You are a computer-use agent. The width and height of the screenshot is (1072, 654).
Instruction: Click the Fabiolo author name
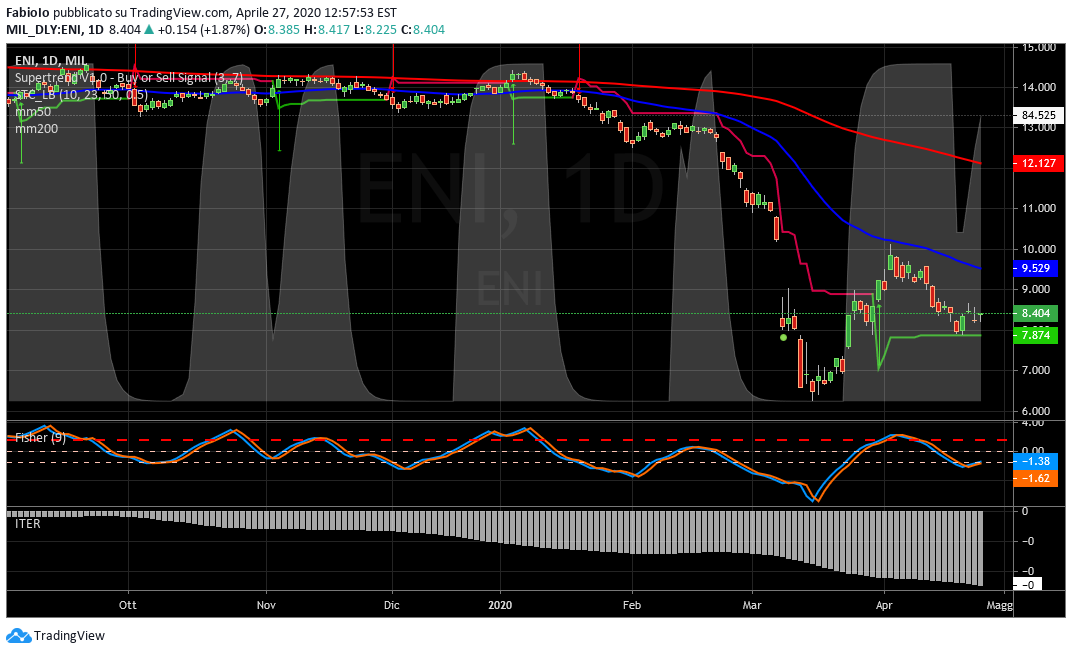click(30, 13)
